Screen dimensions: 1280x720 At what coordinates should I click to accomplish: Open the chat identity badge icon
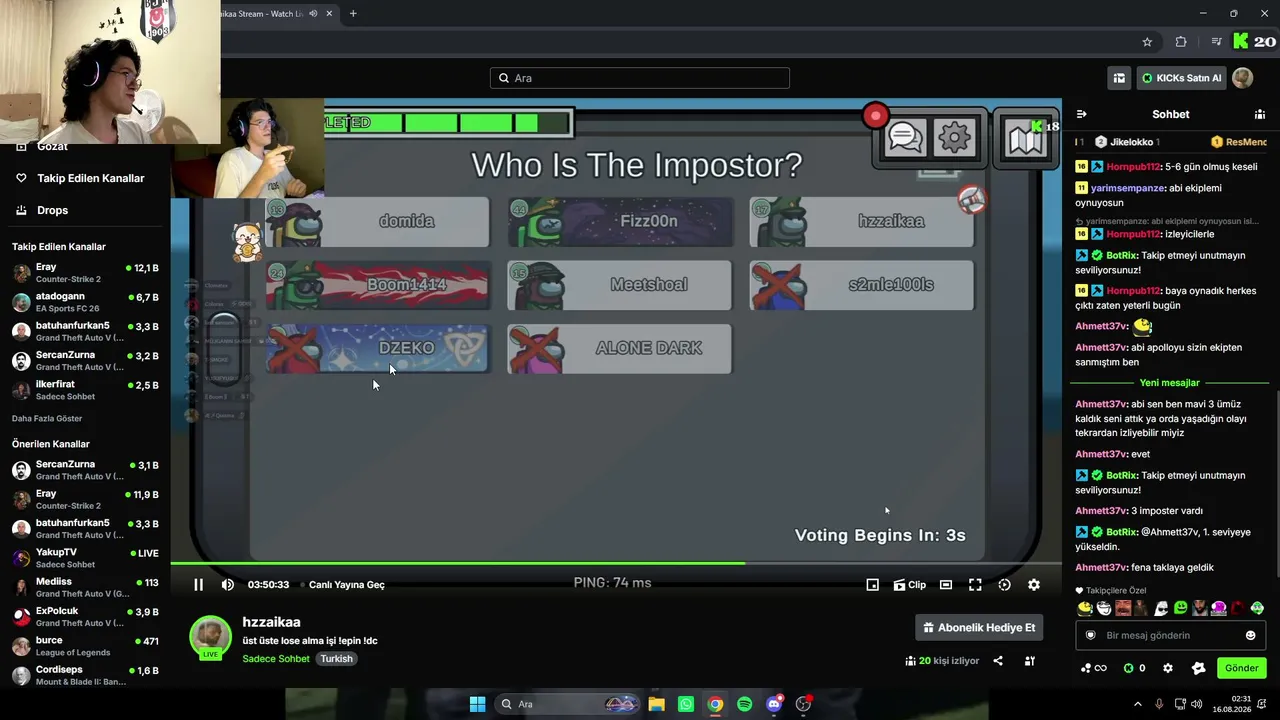tap(1091, 635)
